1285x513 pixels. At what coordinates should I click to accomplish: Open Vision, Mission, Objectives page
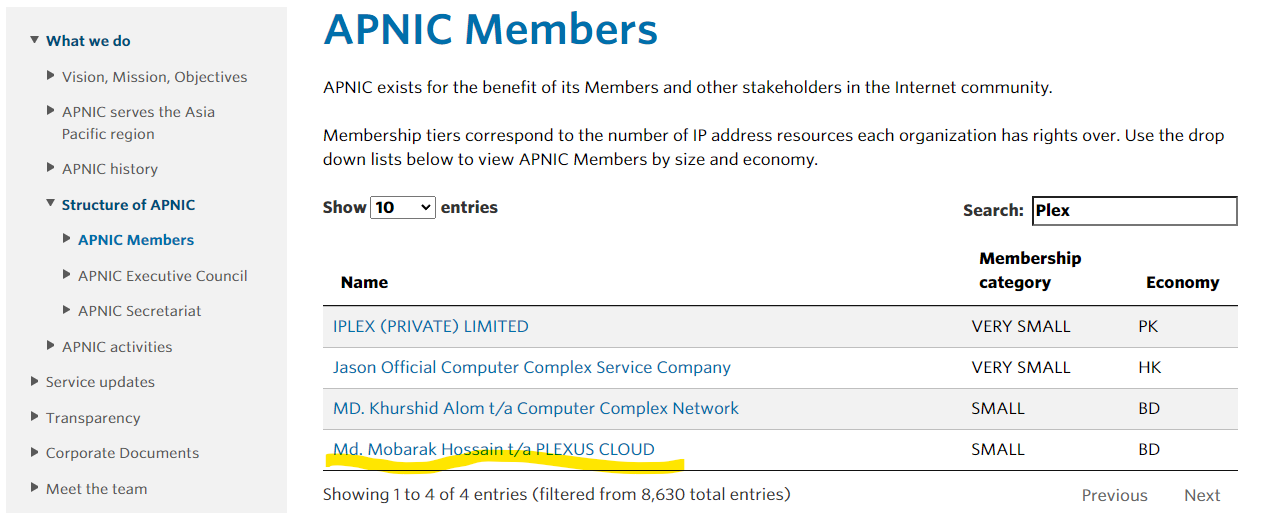tap(154, 77)
